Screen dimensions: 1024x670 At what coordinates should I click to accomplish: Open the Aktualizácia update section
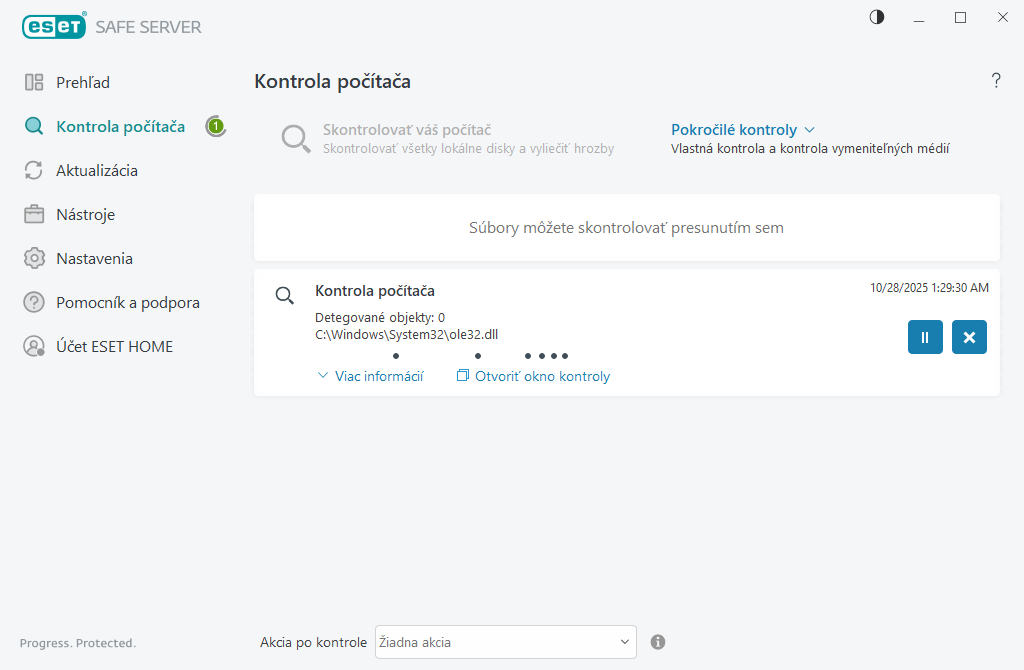(96, 171)
